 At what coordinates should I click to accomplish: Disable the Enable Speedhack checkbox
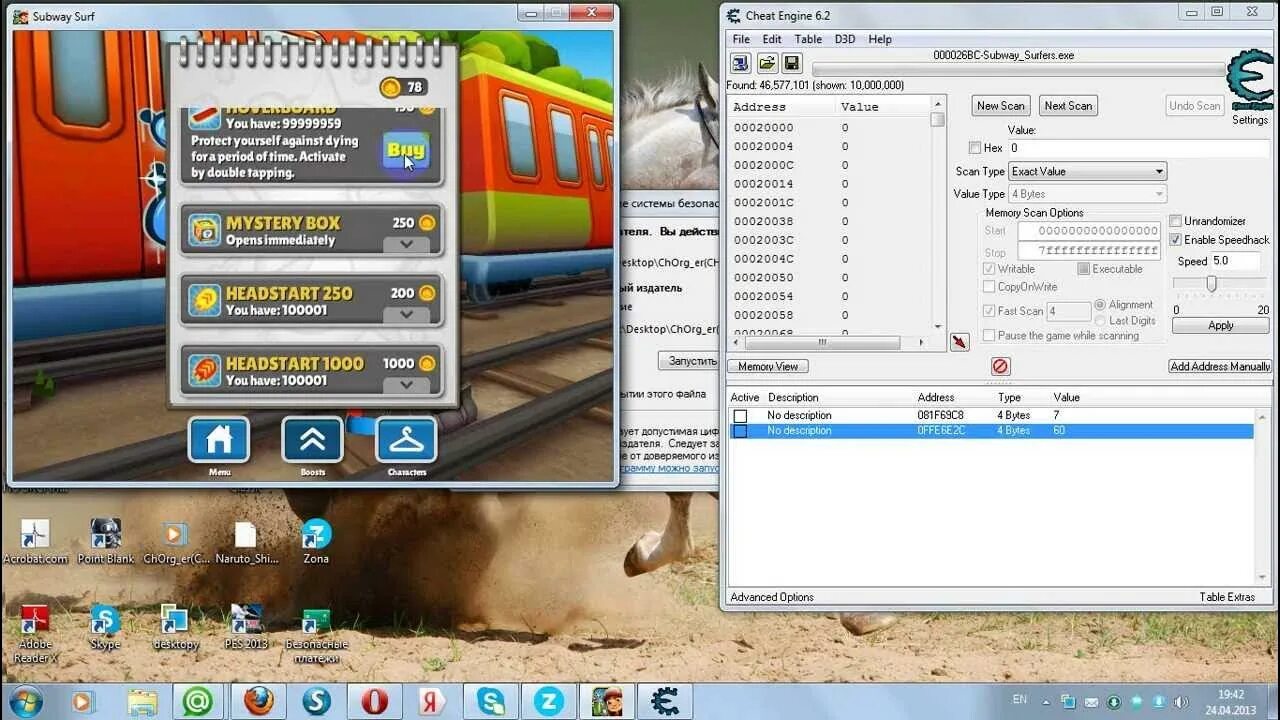point(1176,240)
